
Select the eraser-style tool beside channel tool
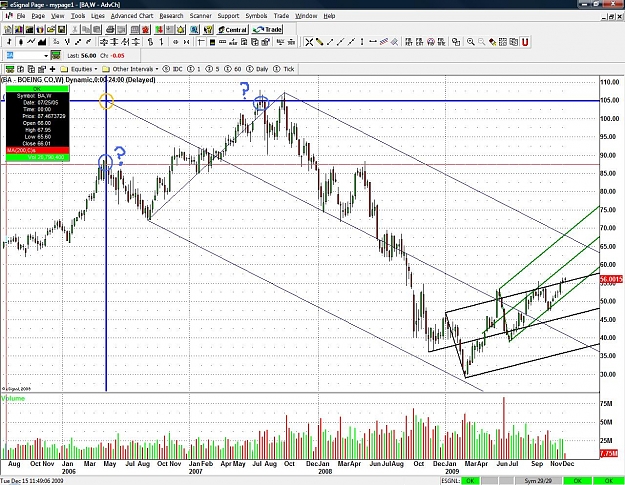pos(394,42)
